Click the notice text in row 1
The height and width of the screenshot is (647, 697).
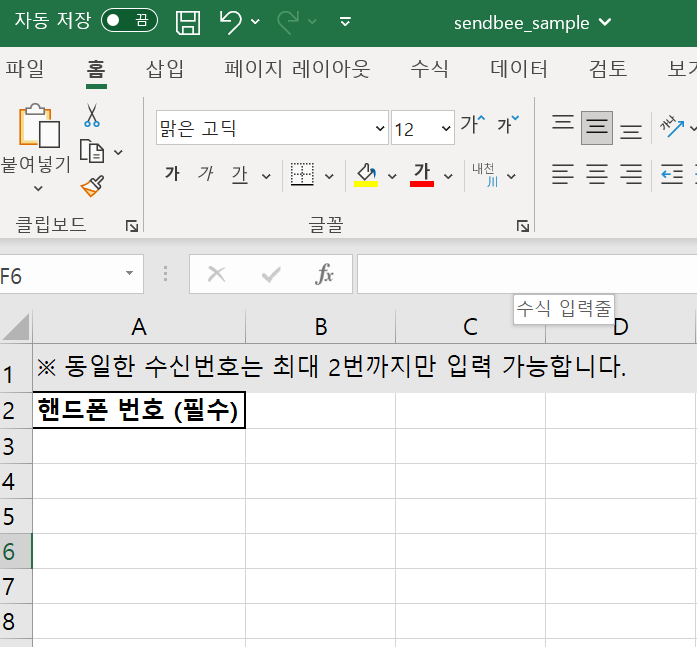331,367
